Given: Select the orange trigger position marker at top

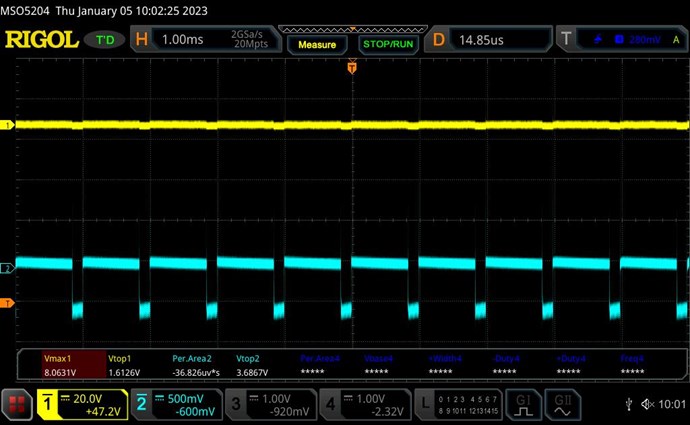Looking at the screenshot, I should pos(352,67).
